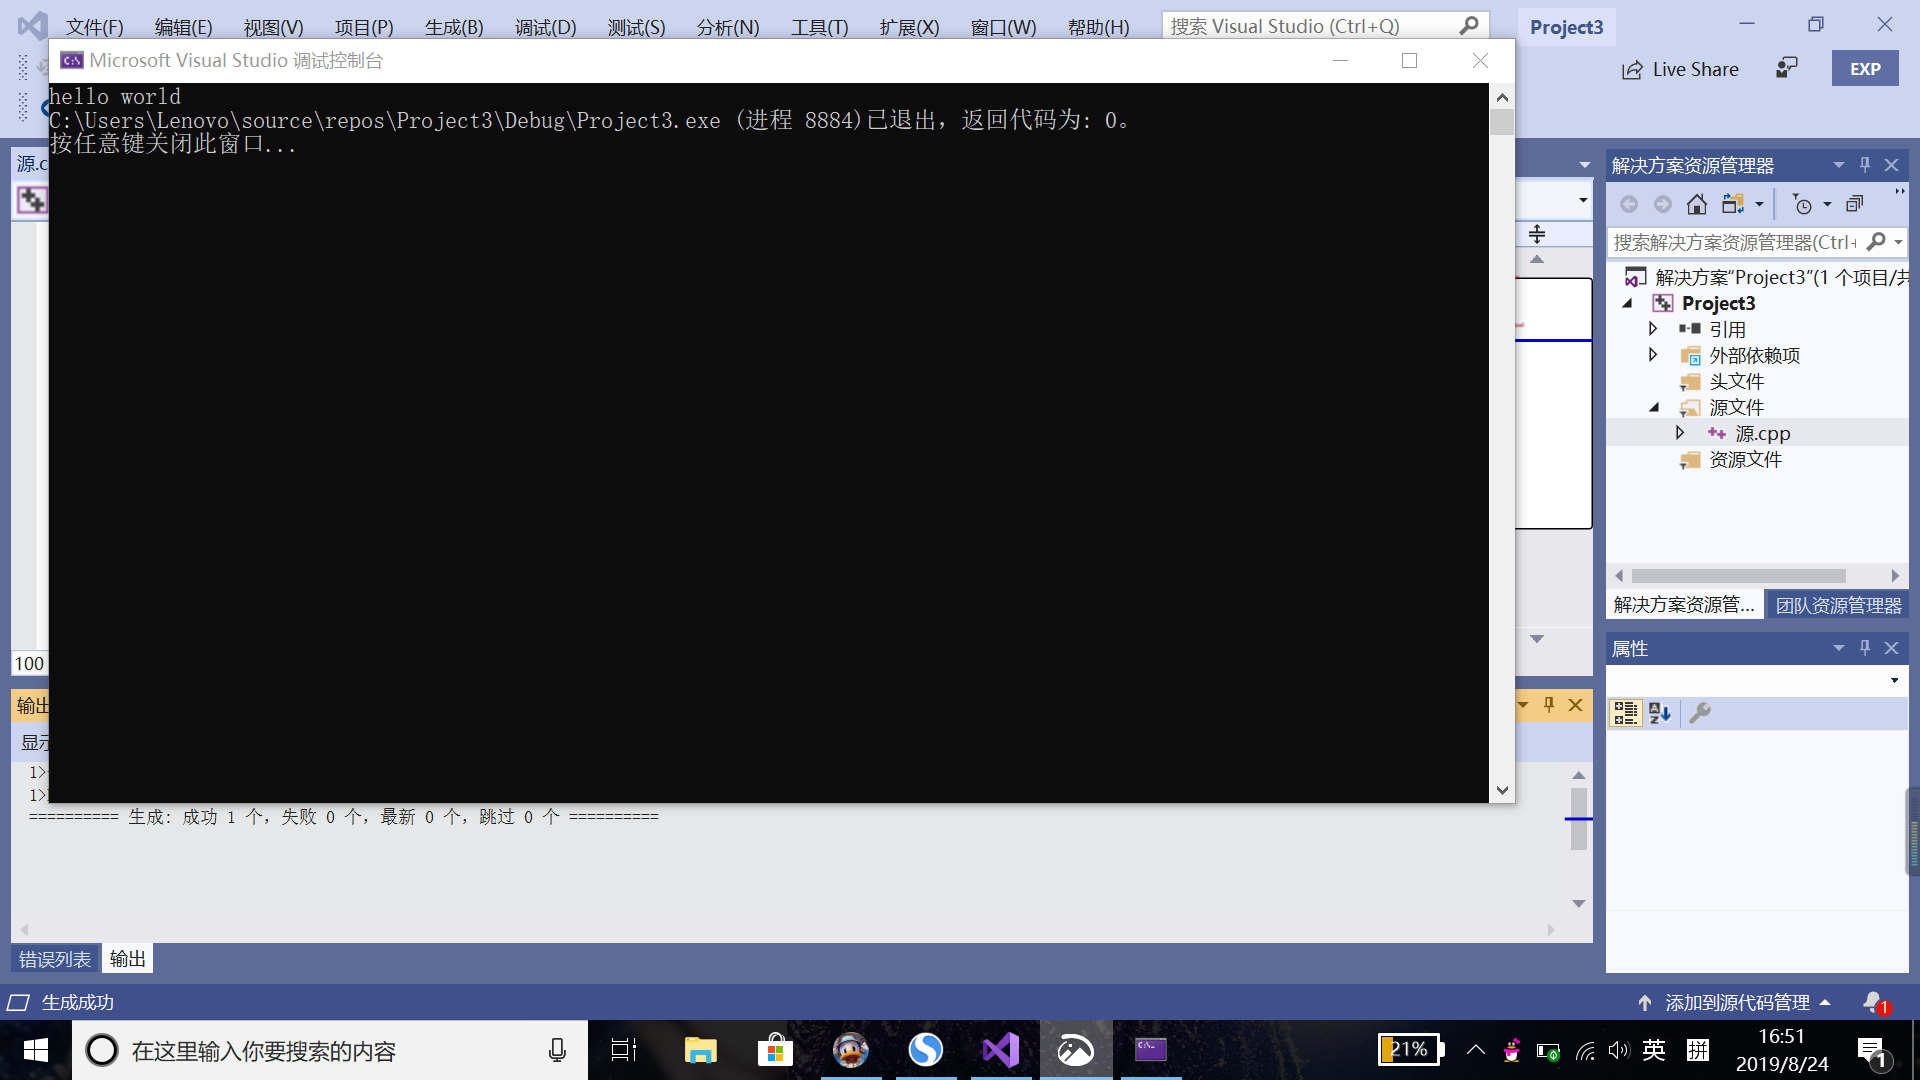This screenshot has width=1920, height=1080.
Task: Toggle Categorized view in Properties panel
Action: [x=1626, y=713]
